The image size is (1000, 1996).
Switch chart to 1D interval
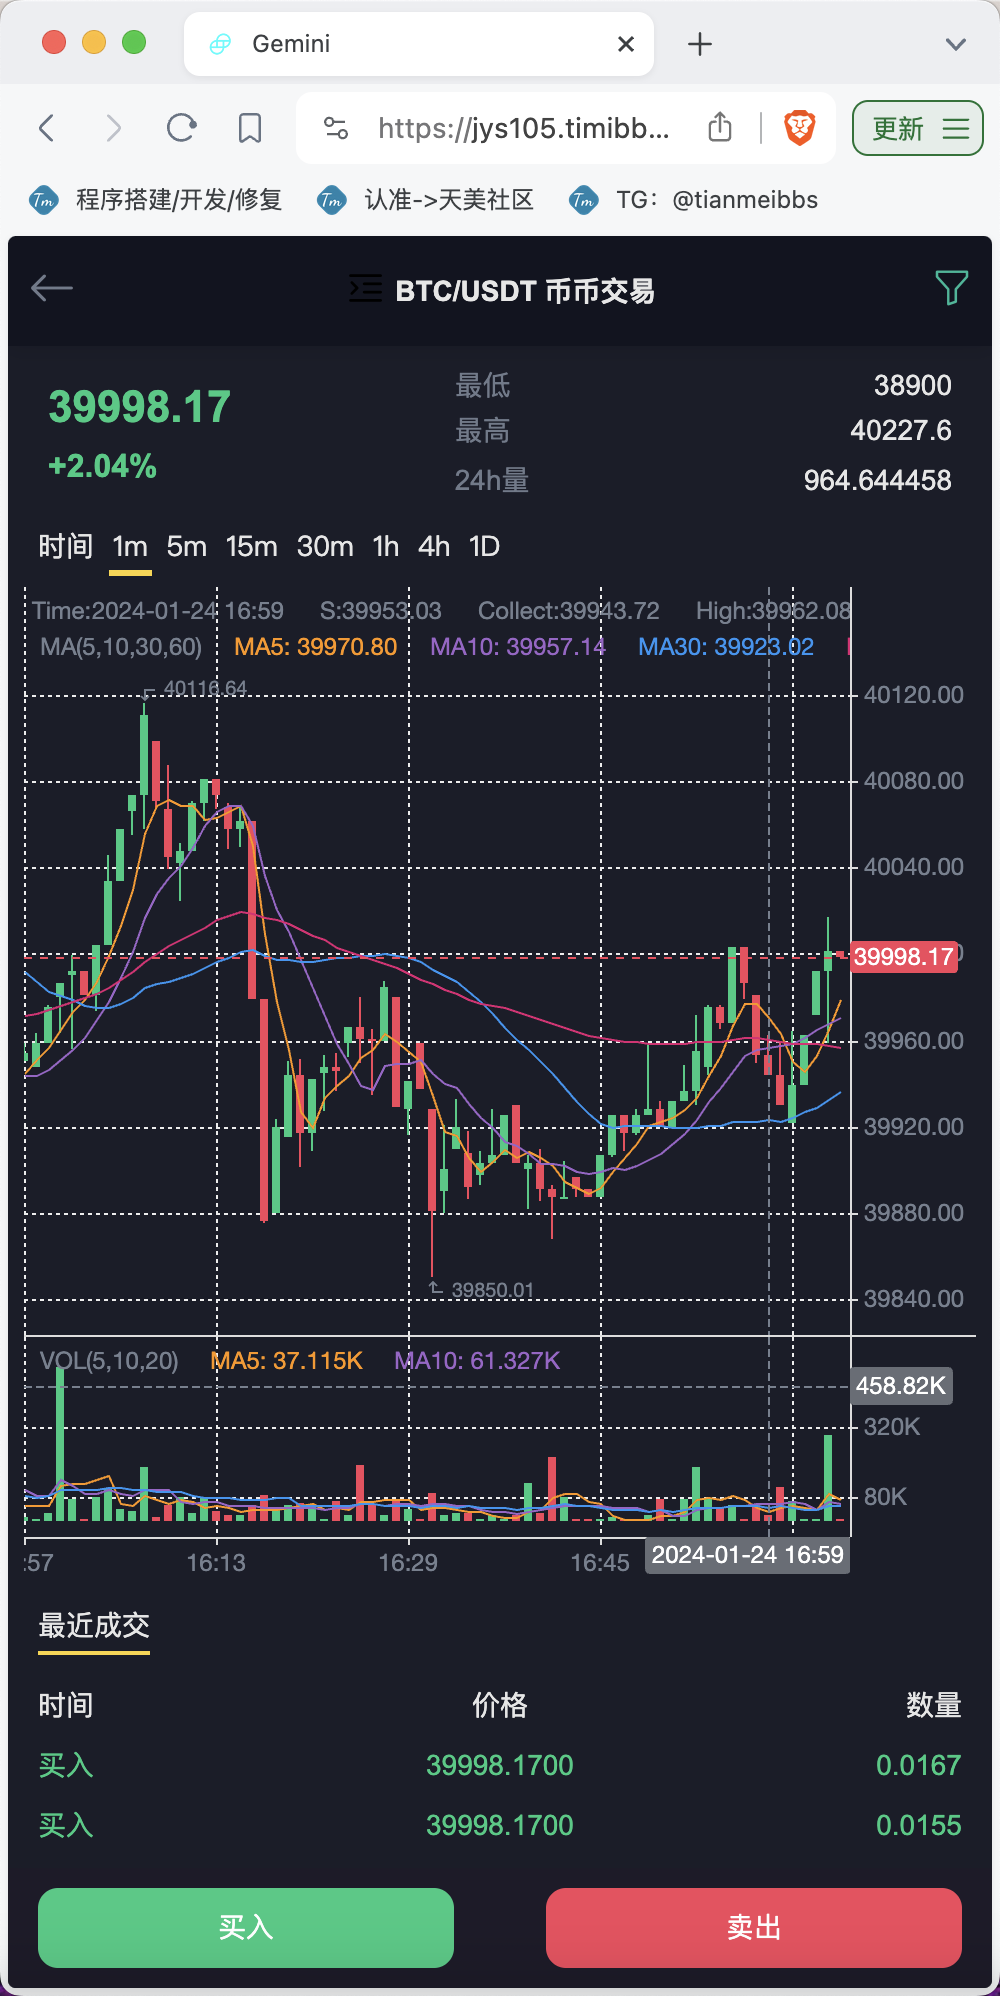click(x=484, y=547)
